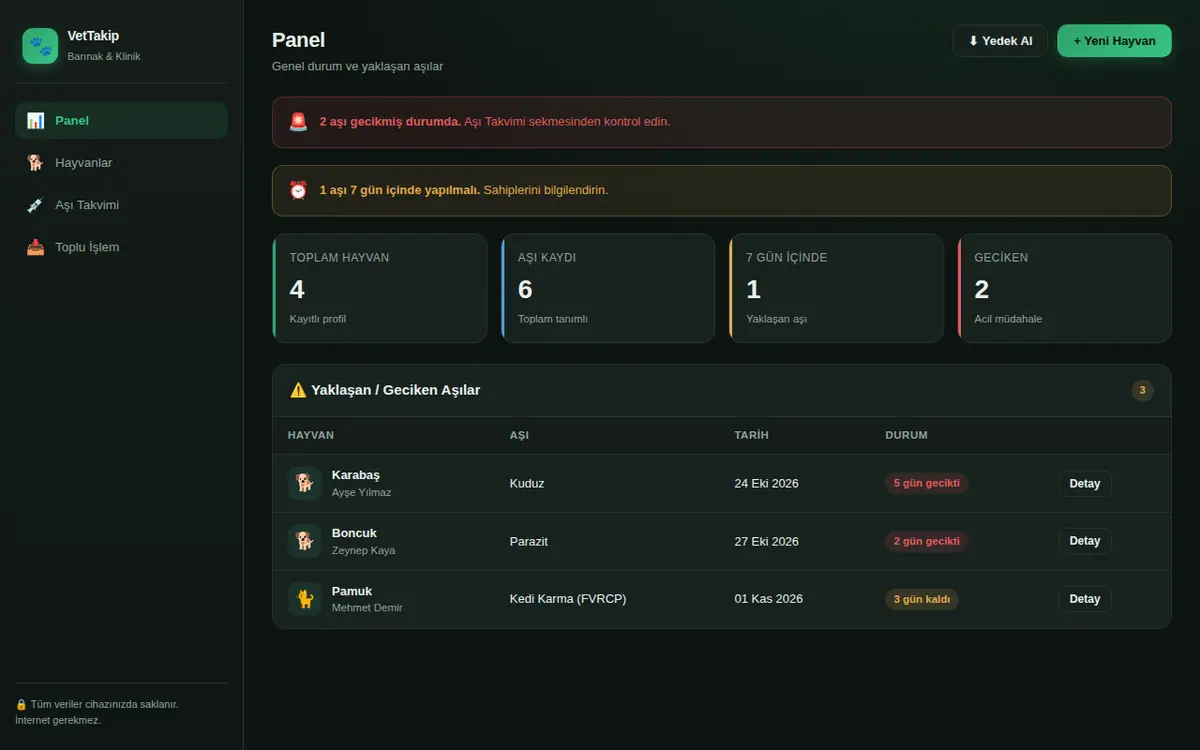
Task: Open Detay for the Karabaş Kuduz vaccine
Action: [1085, 484]
